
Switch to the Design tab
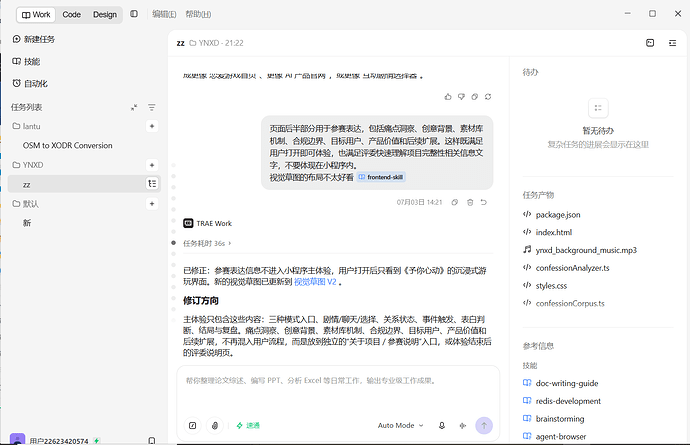tap(105, 15)
